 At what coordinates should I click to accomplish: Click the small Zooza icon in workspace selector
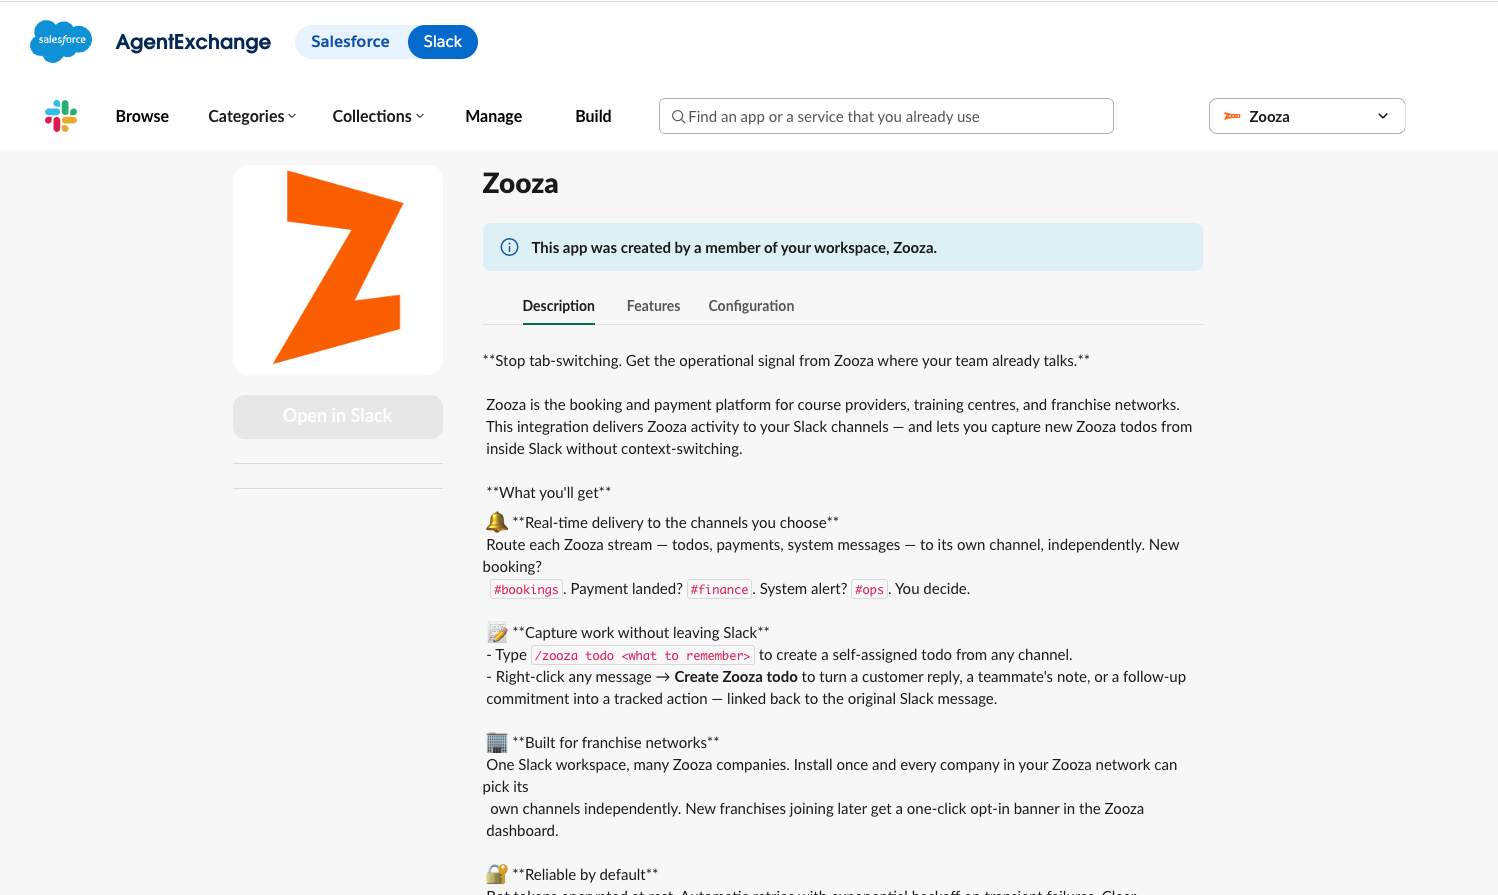click(1232, 116)
